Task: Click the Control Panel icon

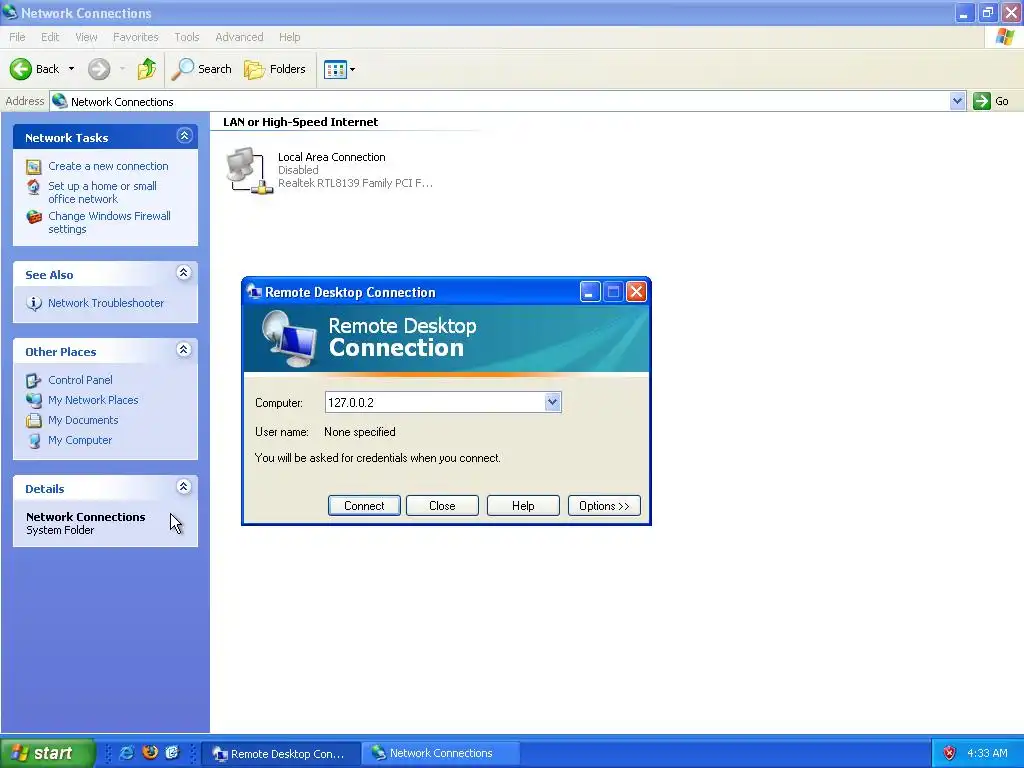Action: tap(34, 380)
